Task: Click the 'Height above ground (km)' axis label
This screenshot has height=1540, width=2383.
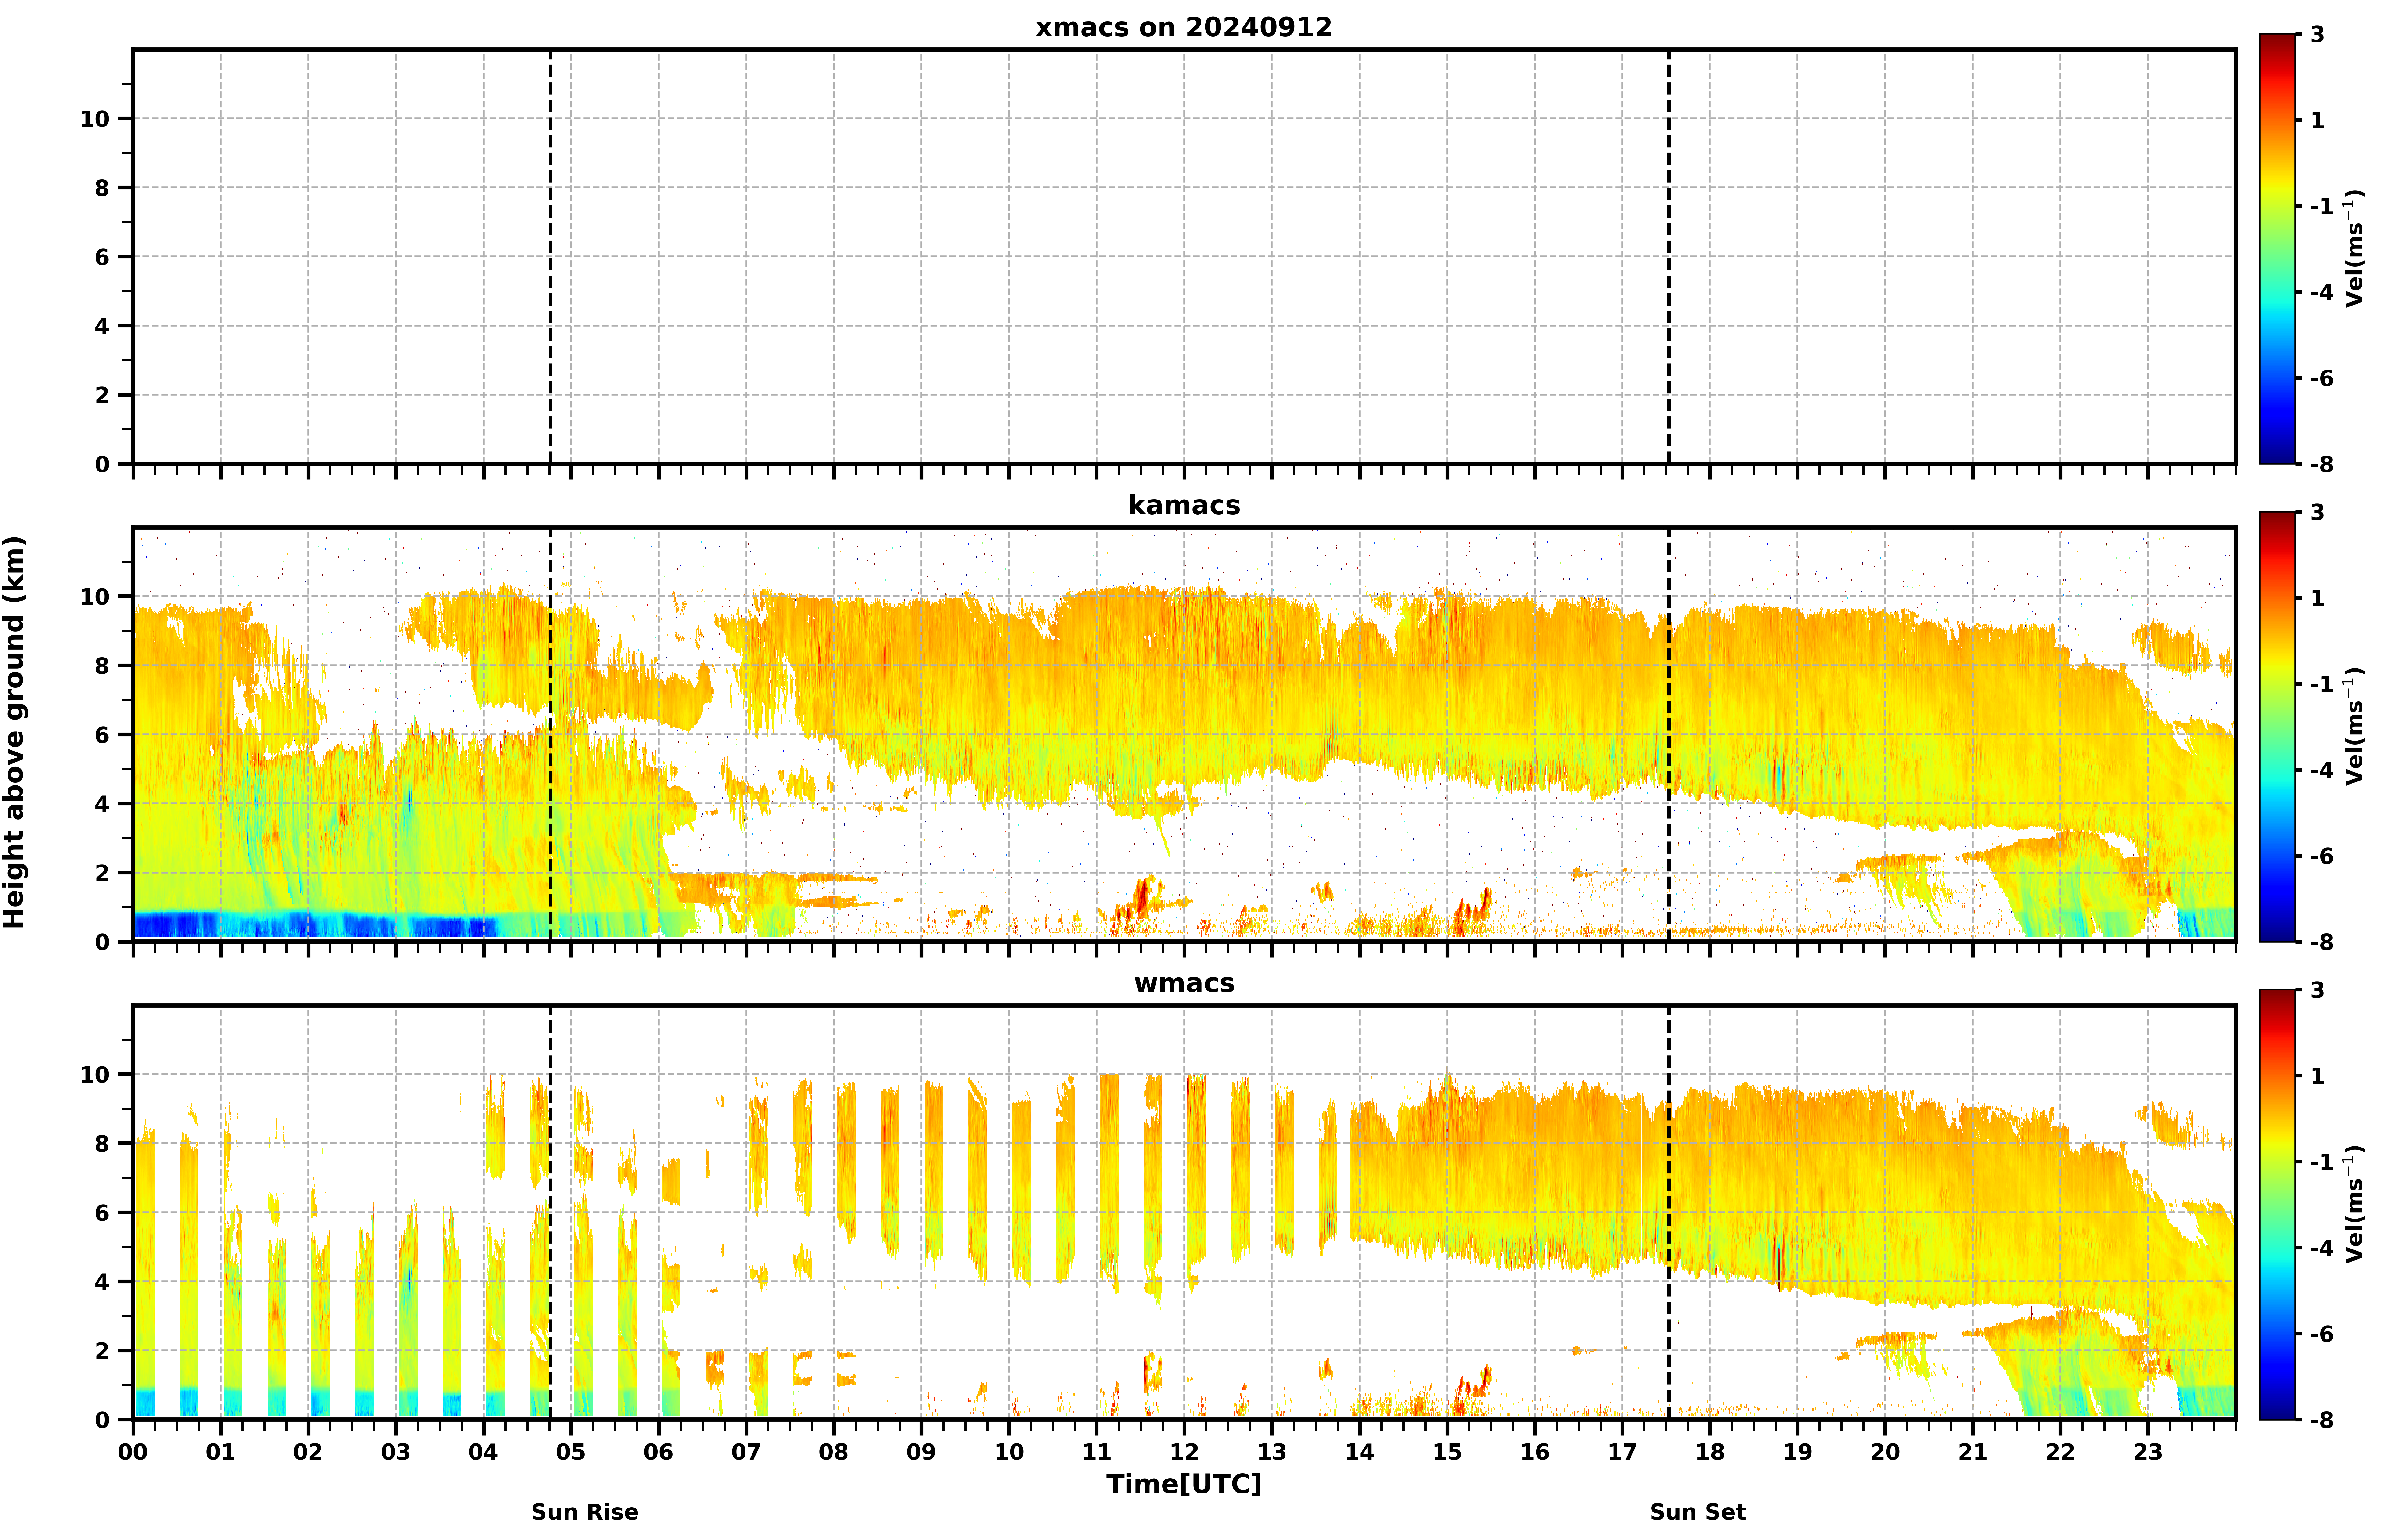Action: point(14,732)
